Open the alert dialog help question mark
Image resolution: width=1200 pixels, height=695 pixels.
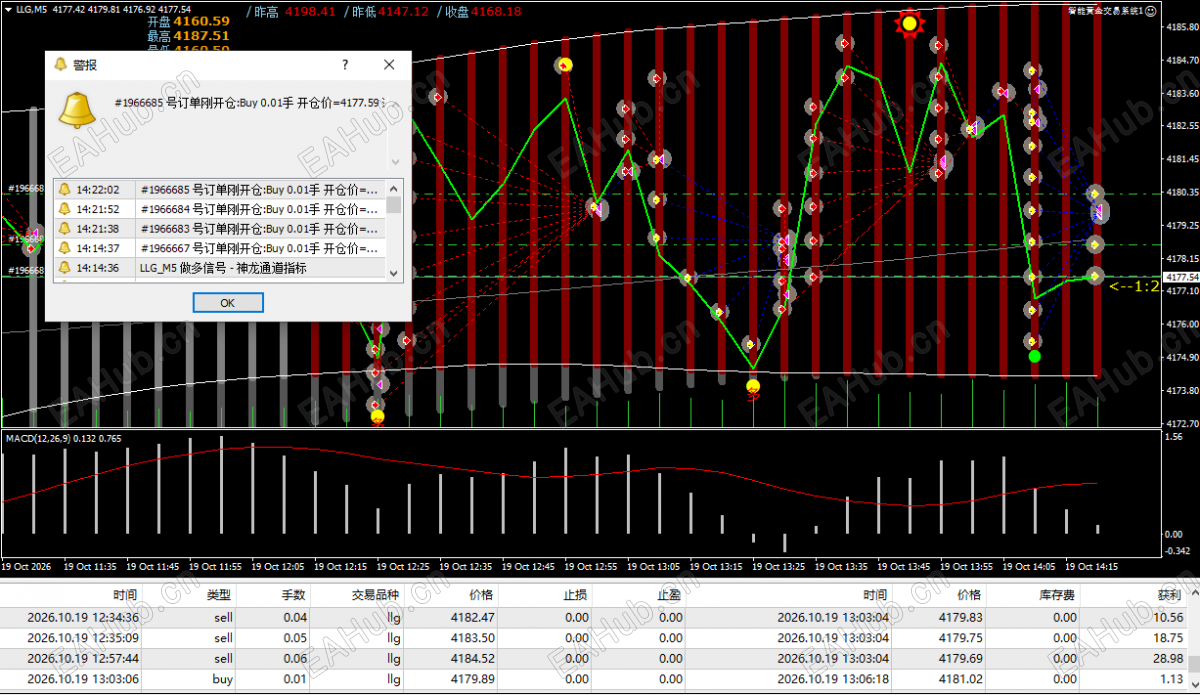(x=345, y=64)
